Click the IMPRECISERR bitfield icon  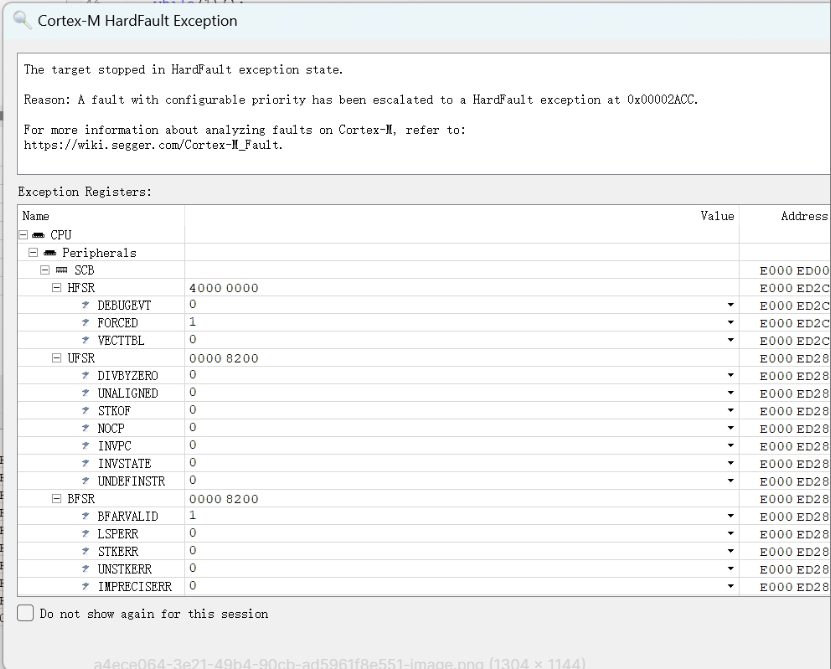pyautogui.click(x=86, y=586)
